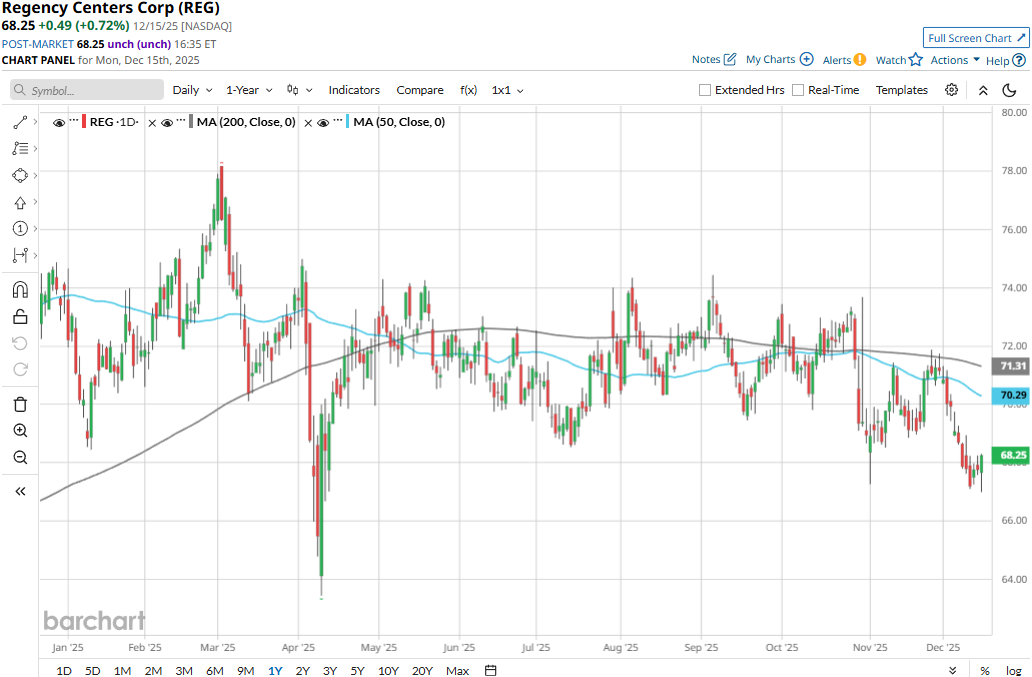The width and height of the screenshot is (1032, 677).
Task: Open the f(x) expressions menu
Action: 468,90
